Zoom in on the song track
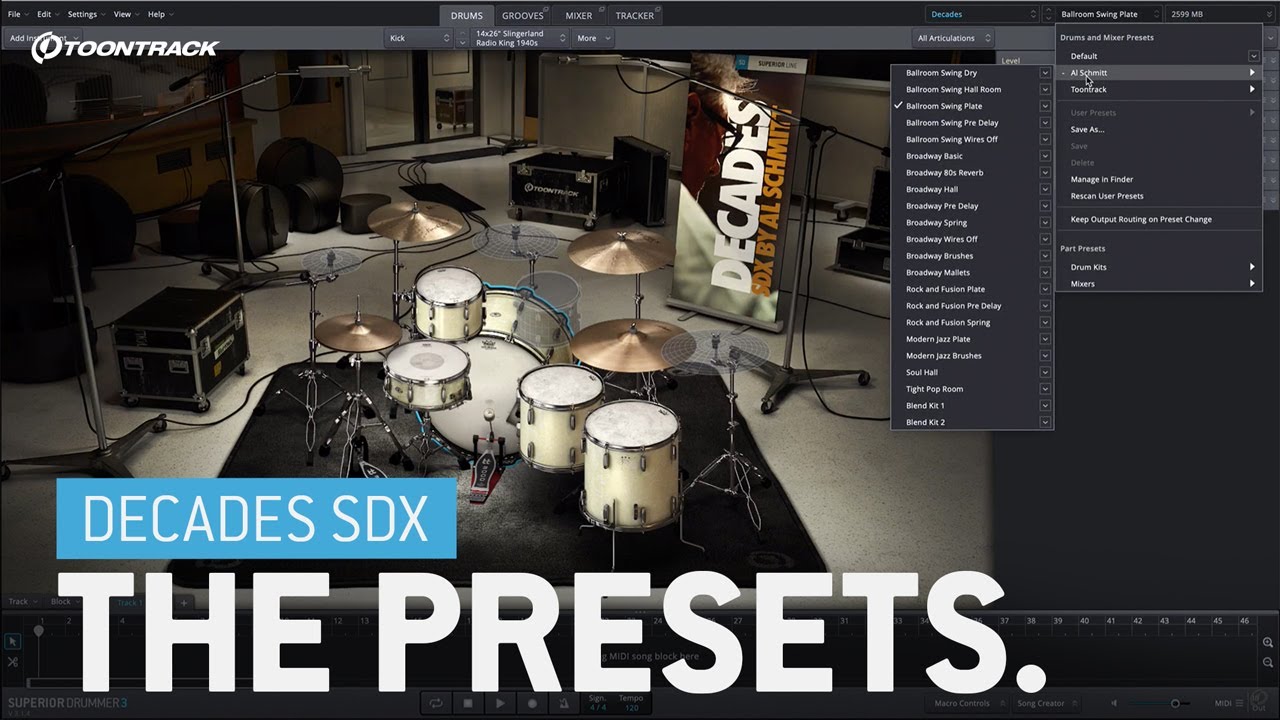1280x720 pixels. pyautogui.click(x=1268, y=642)
